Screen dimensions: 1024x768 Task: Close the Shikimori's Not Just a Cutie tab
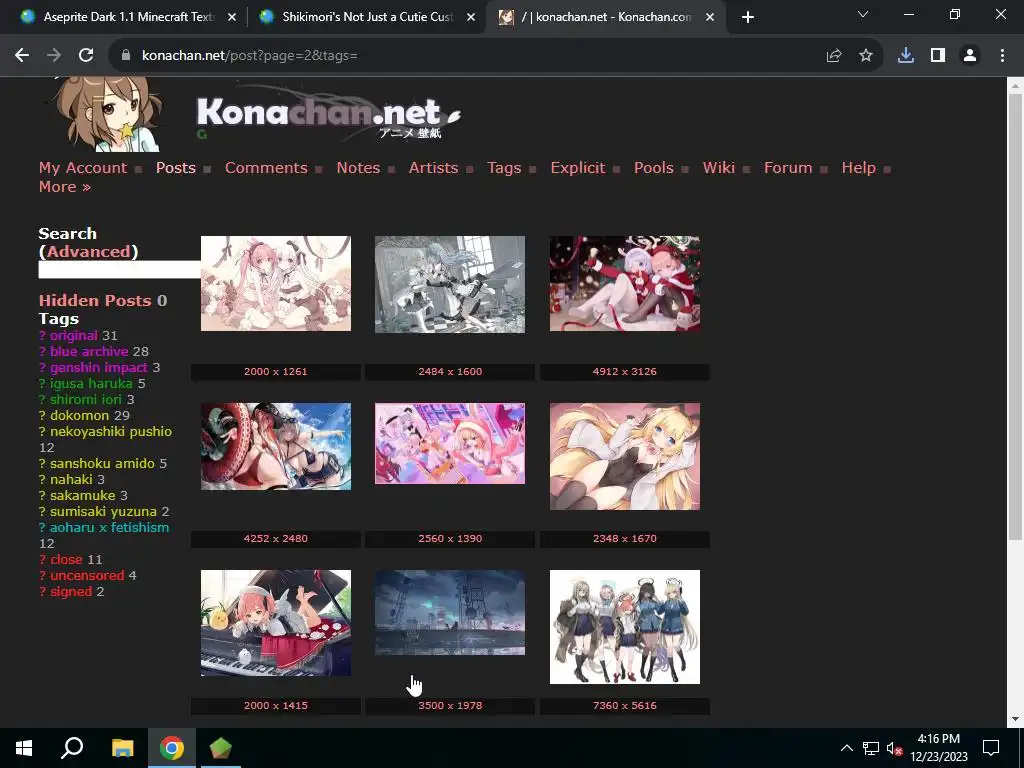click(x=471, y=18)
